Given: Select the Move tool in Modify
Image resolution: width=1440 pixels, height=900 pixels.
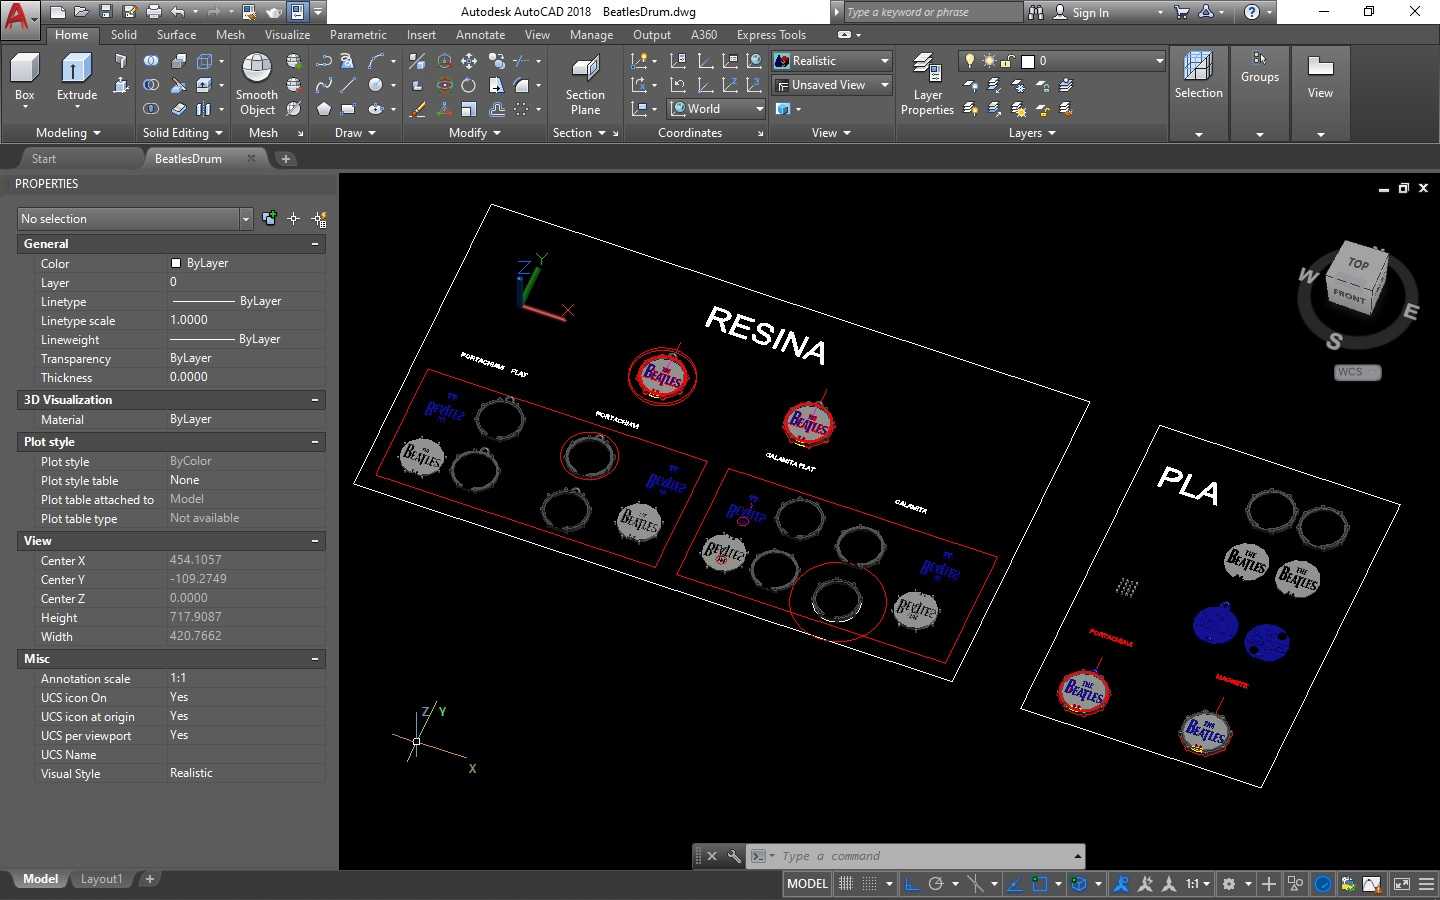Looking at the screenshot, I should pos(468,61).
